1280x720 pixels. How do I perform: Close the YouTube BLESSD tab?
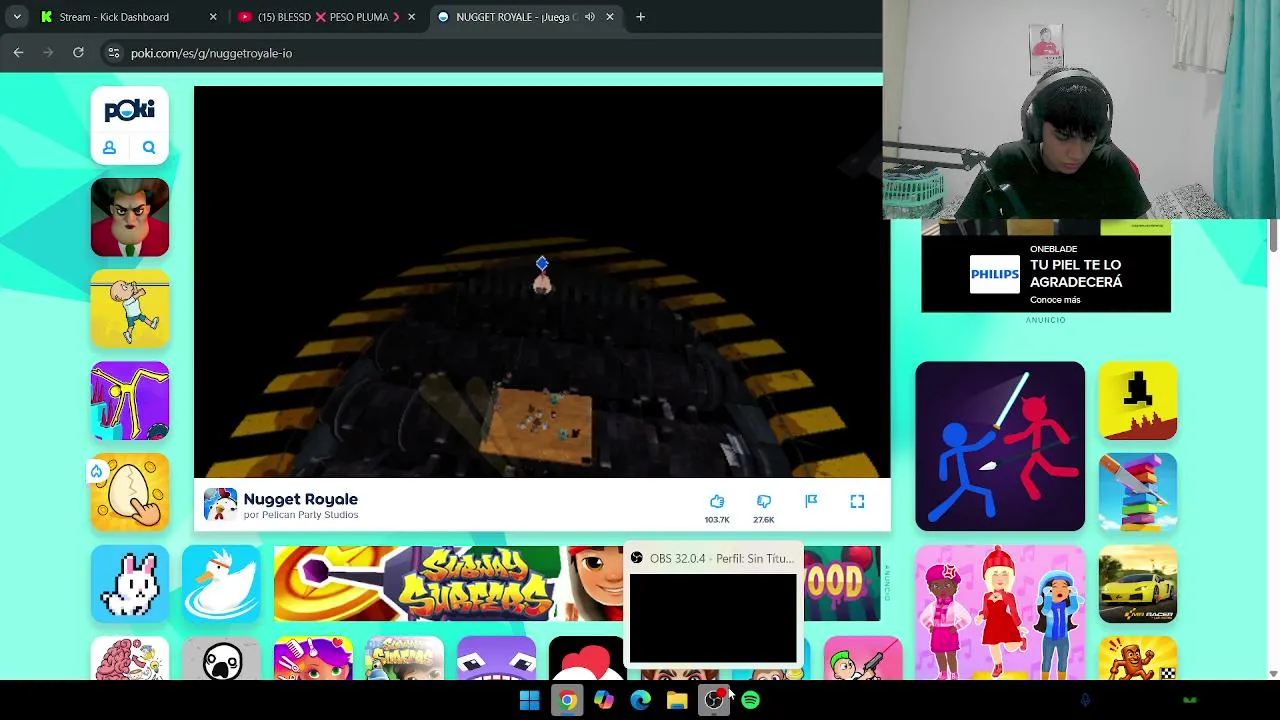tap(411, 17)
